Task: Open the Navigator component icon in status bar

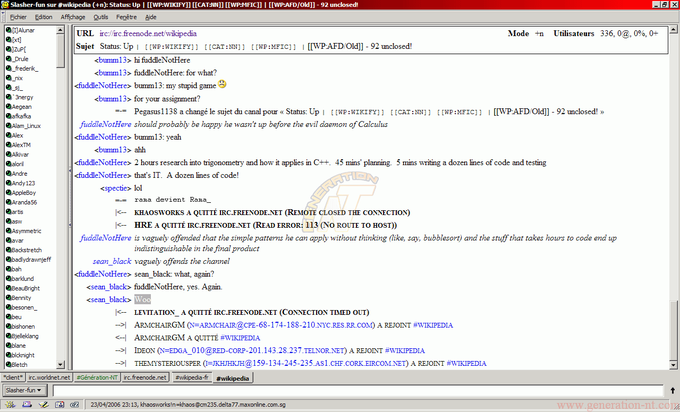Action: tap(10, 404)
